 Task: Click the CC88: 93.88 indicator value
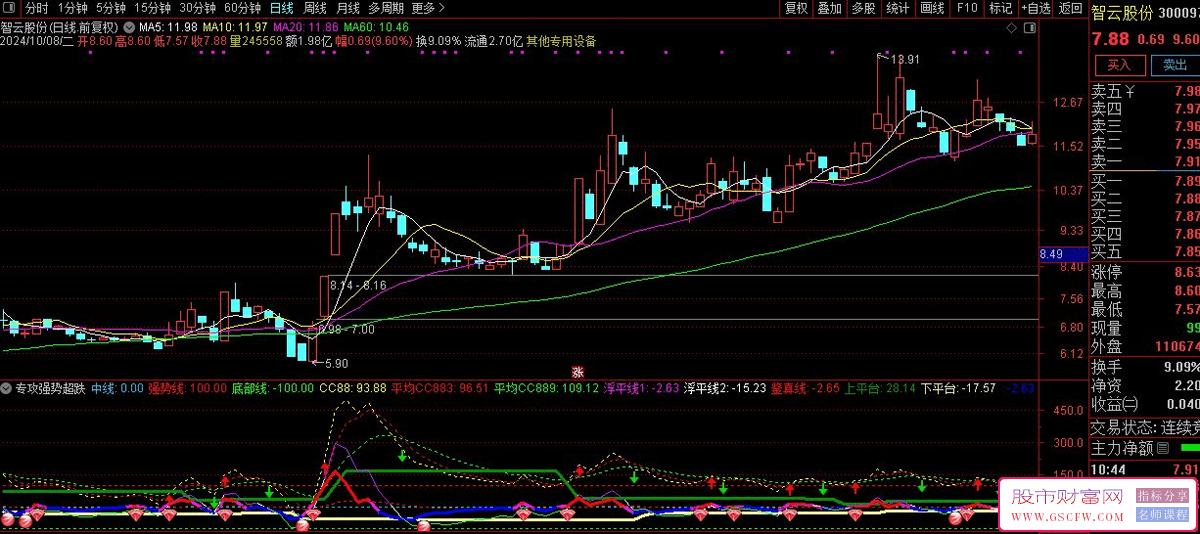coord(352,388)
